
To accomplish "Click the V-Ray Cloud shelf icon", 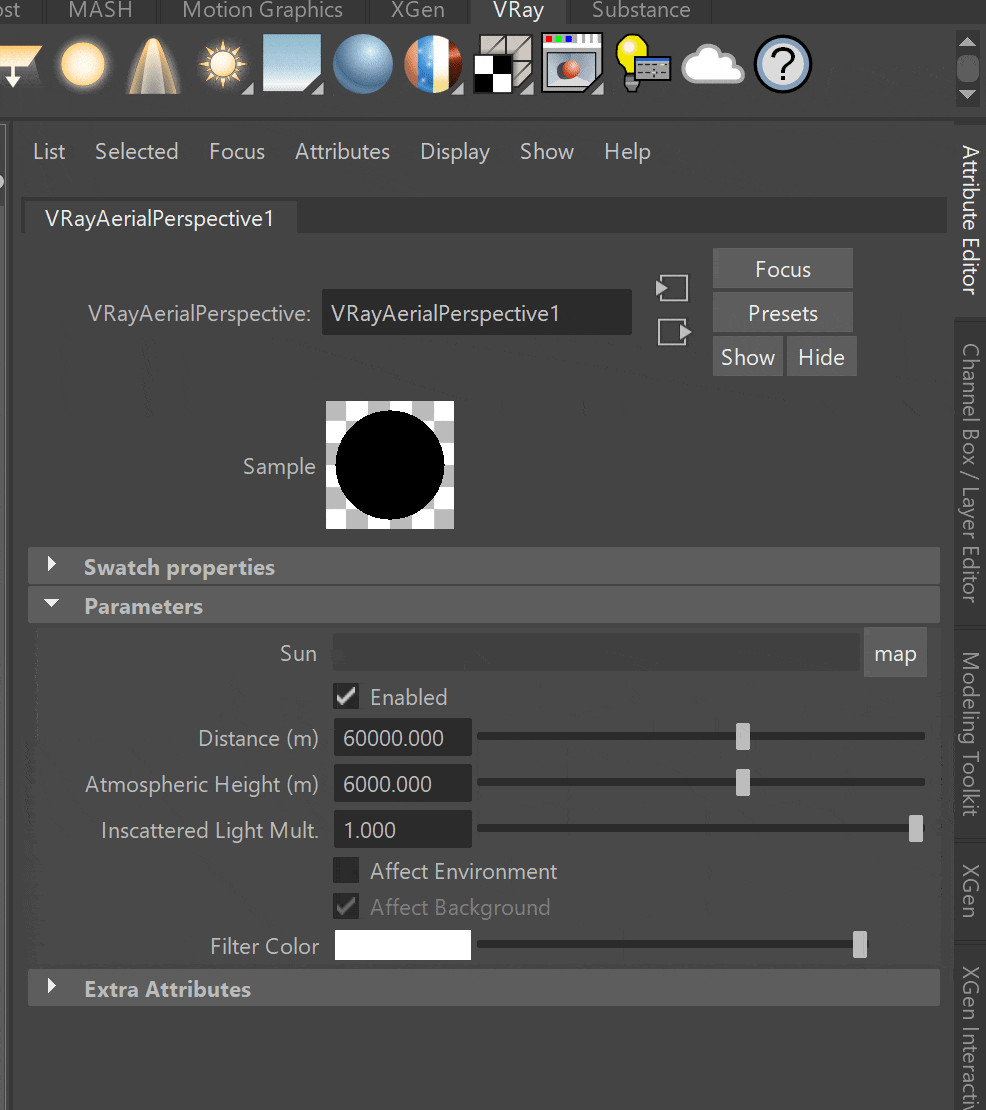I will (713, 65).
